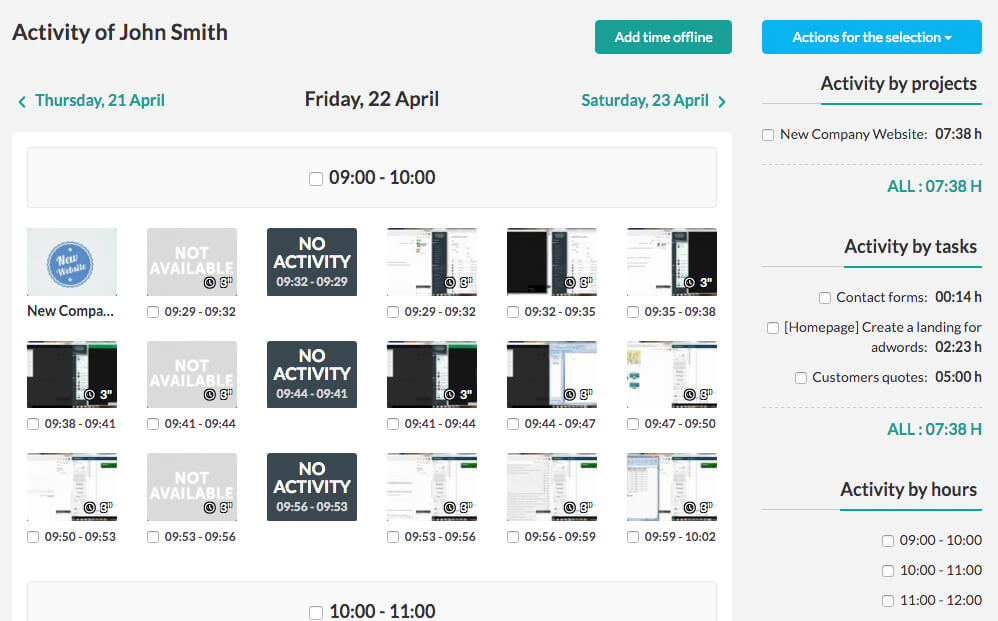This screenshot has width=998, height=621.
Task: Select the NO ACTIVITY block labeled 09:32 - 09:29
Action: 311,262
